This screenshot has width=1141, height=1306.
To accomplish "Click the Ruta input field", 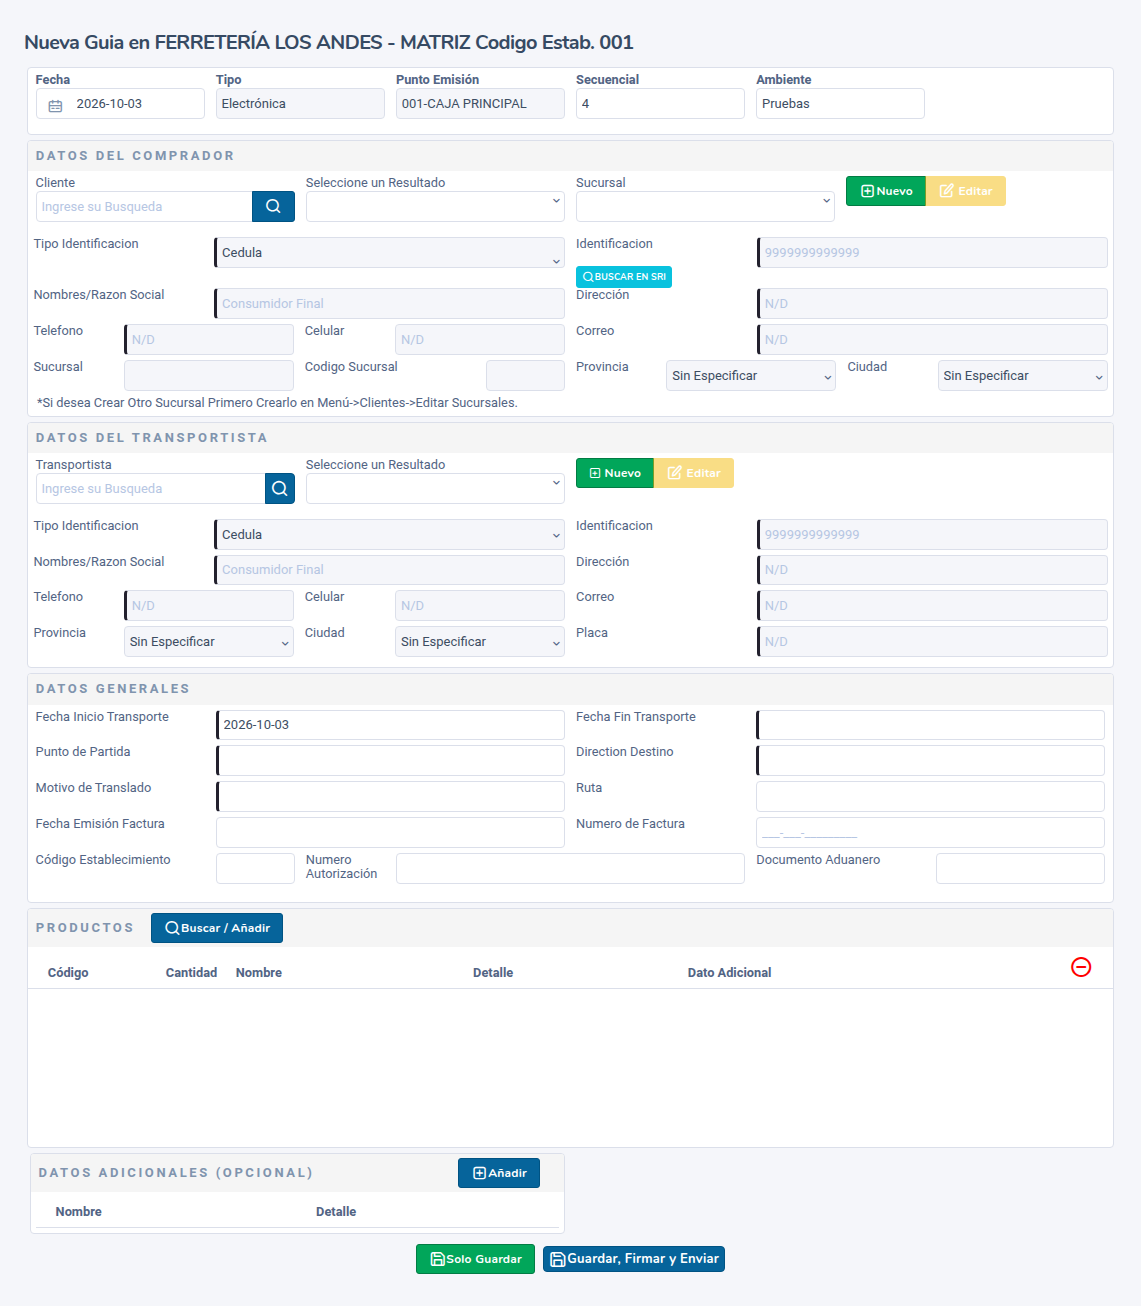I will [930, 797].
